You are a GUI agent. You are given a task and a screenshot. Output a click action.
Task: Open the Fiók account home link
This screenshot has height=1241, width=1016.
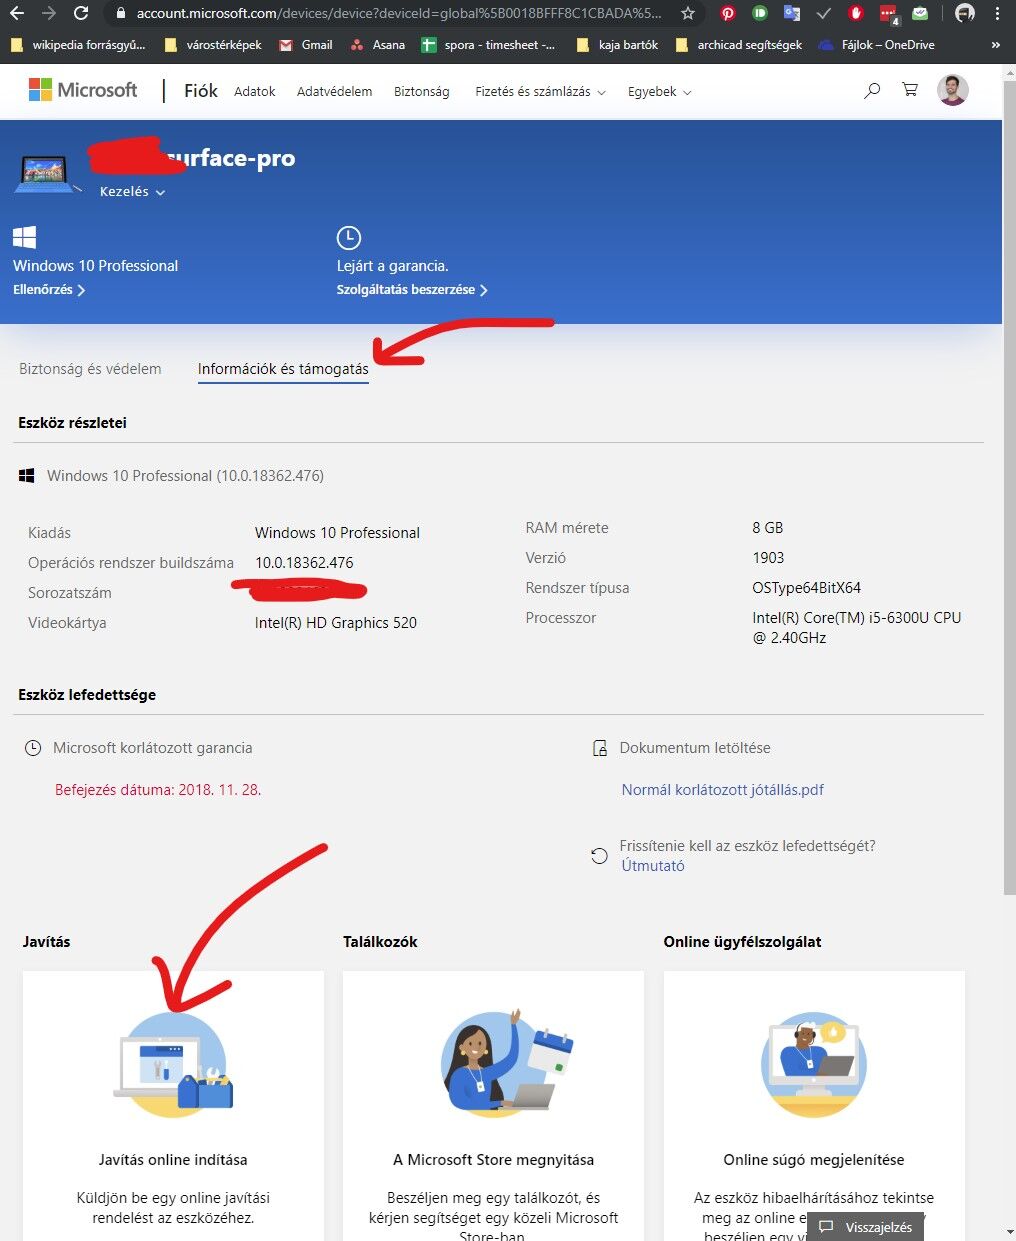click(201, 91)
